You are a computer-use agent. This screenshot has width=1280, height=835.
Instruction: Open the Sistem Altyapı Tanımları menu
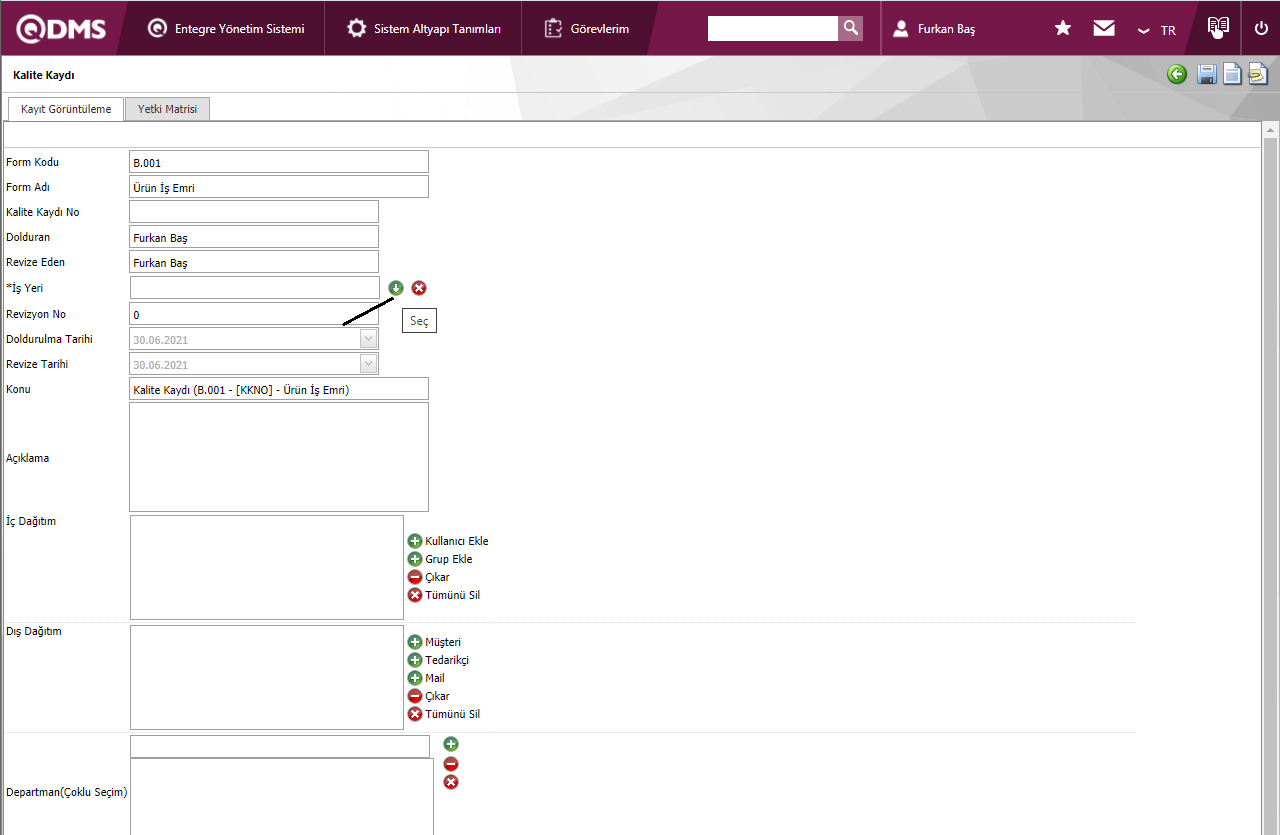pos(424,29)
